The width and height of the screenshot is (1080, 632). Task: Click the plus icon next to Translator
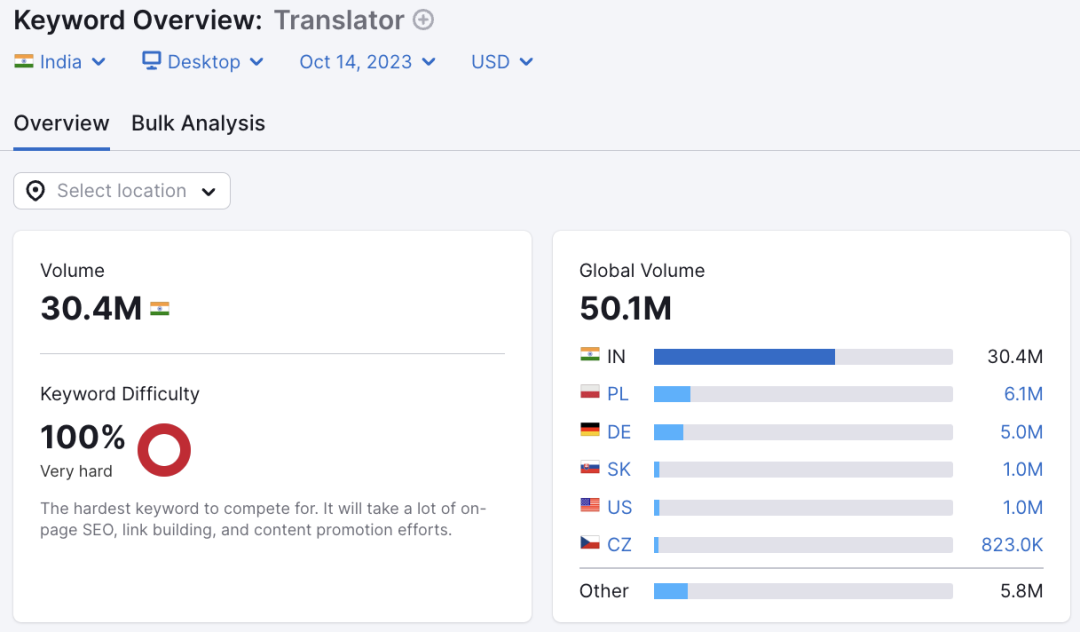click(424, 20)
